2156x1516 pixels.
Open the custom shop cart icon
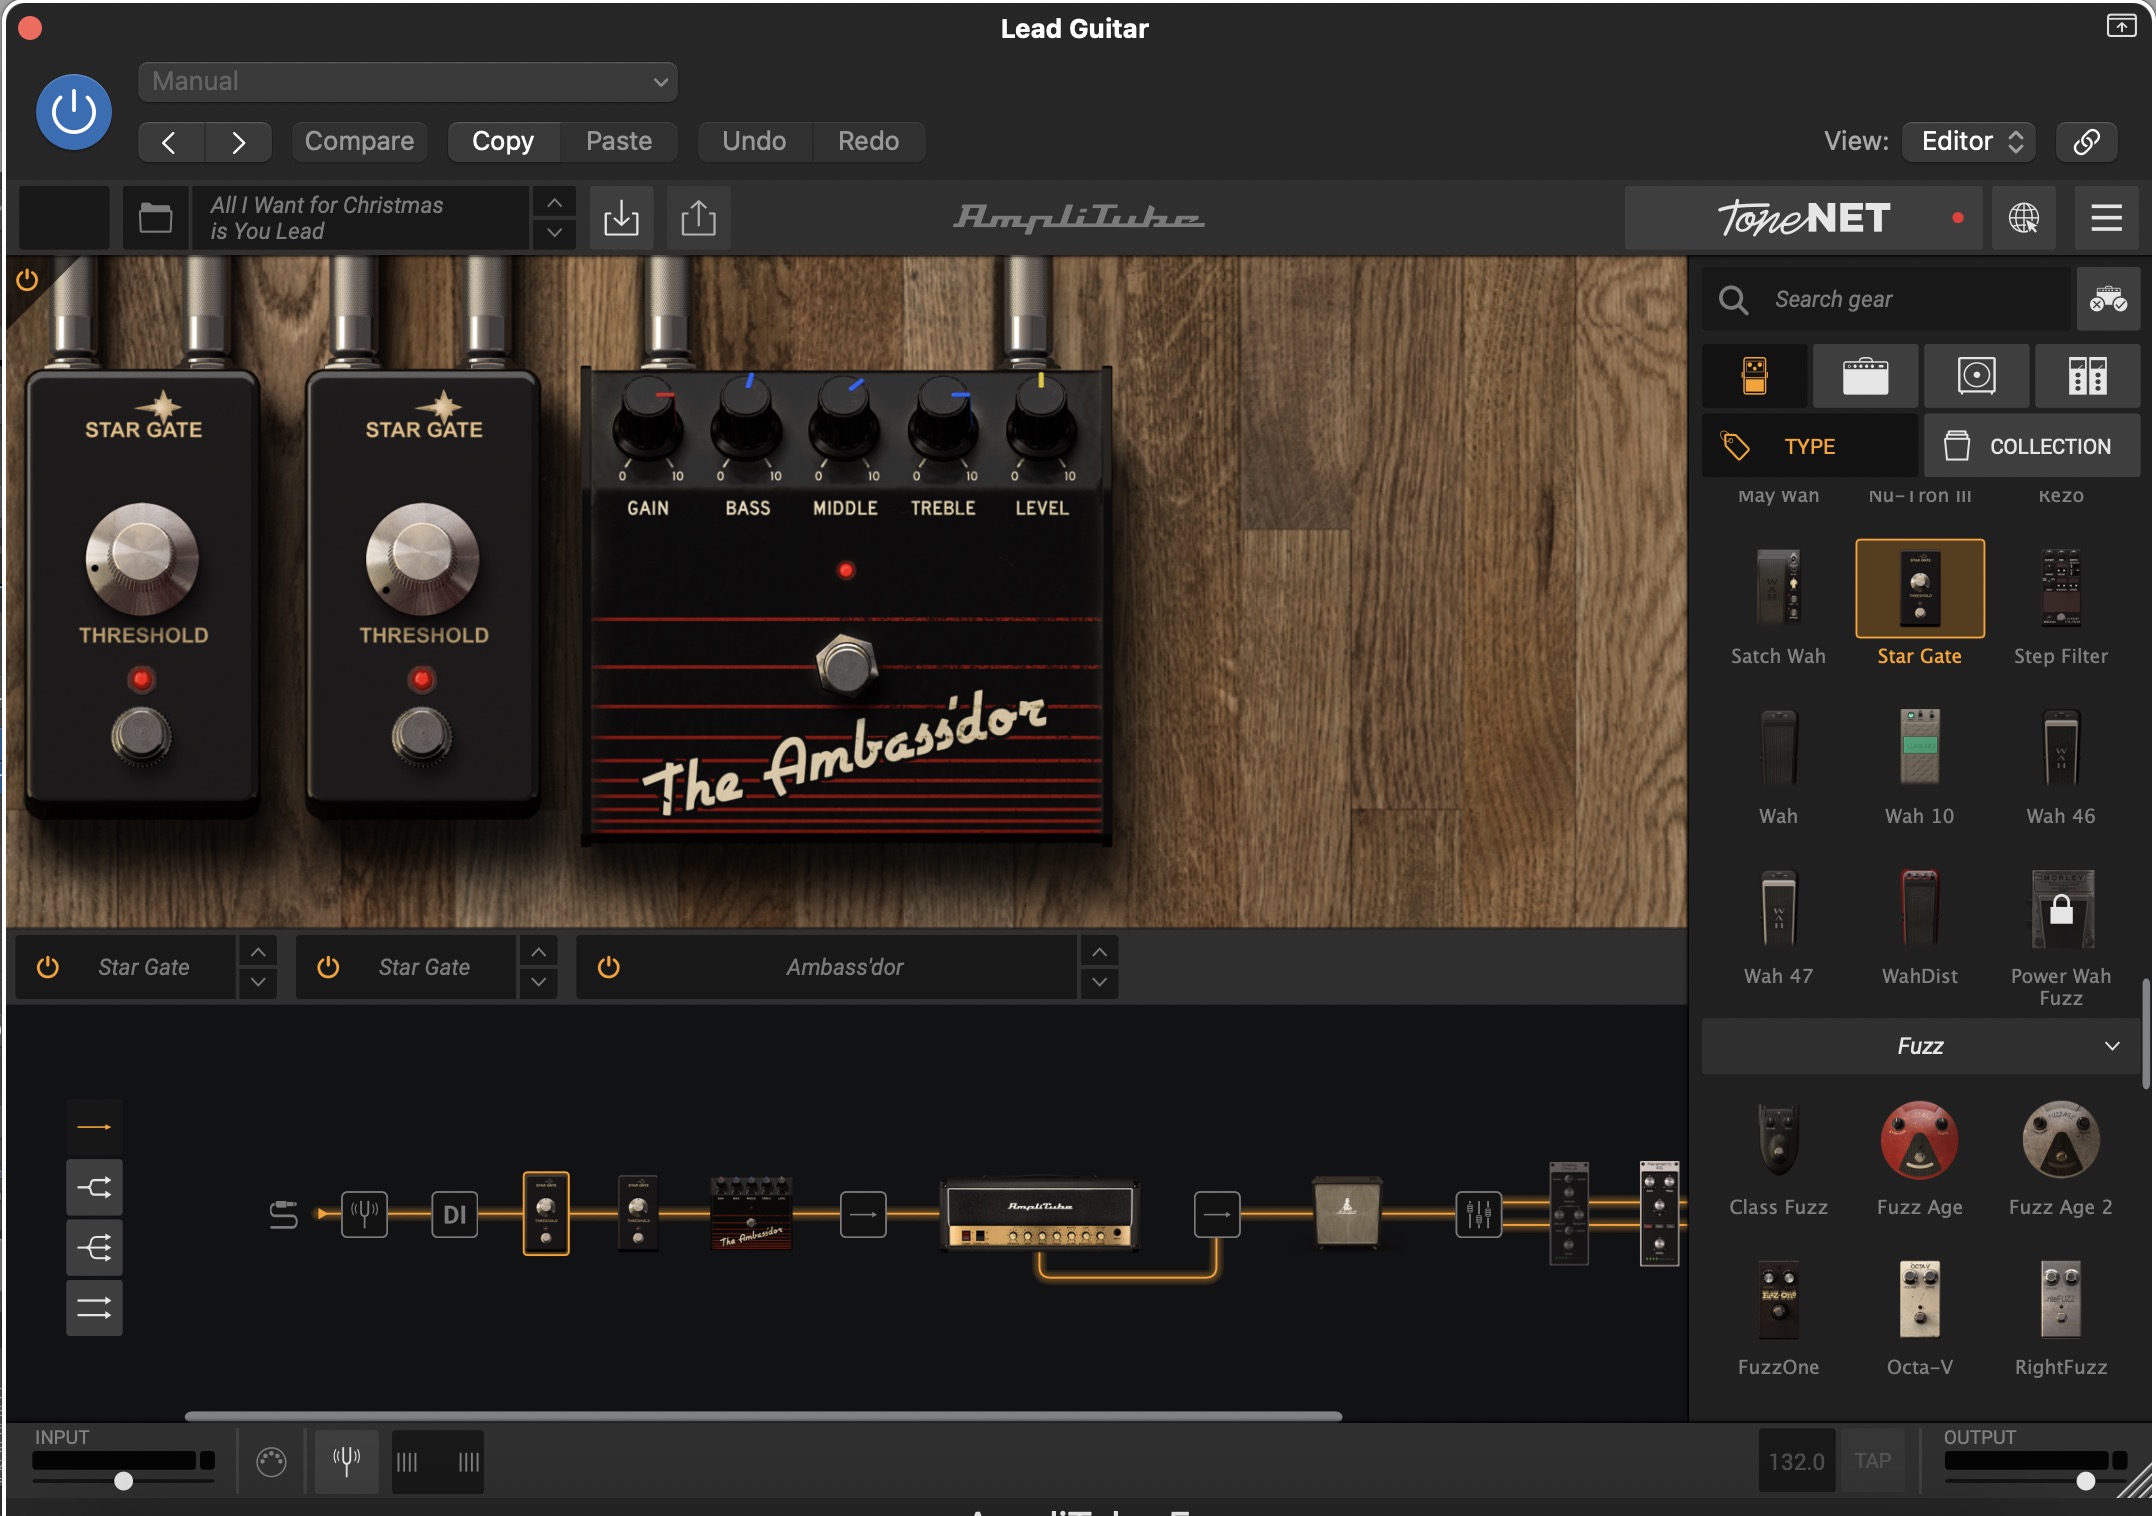2108,299
